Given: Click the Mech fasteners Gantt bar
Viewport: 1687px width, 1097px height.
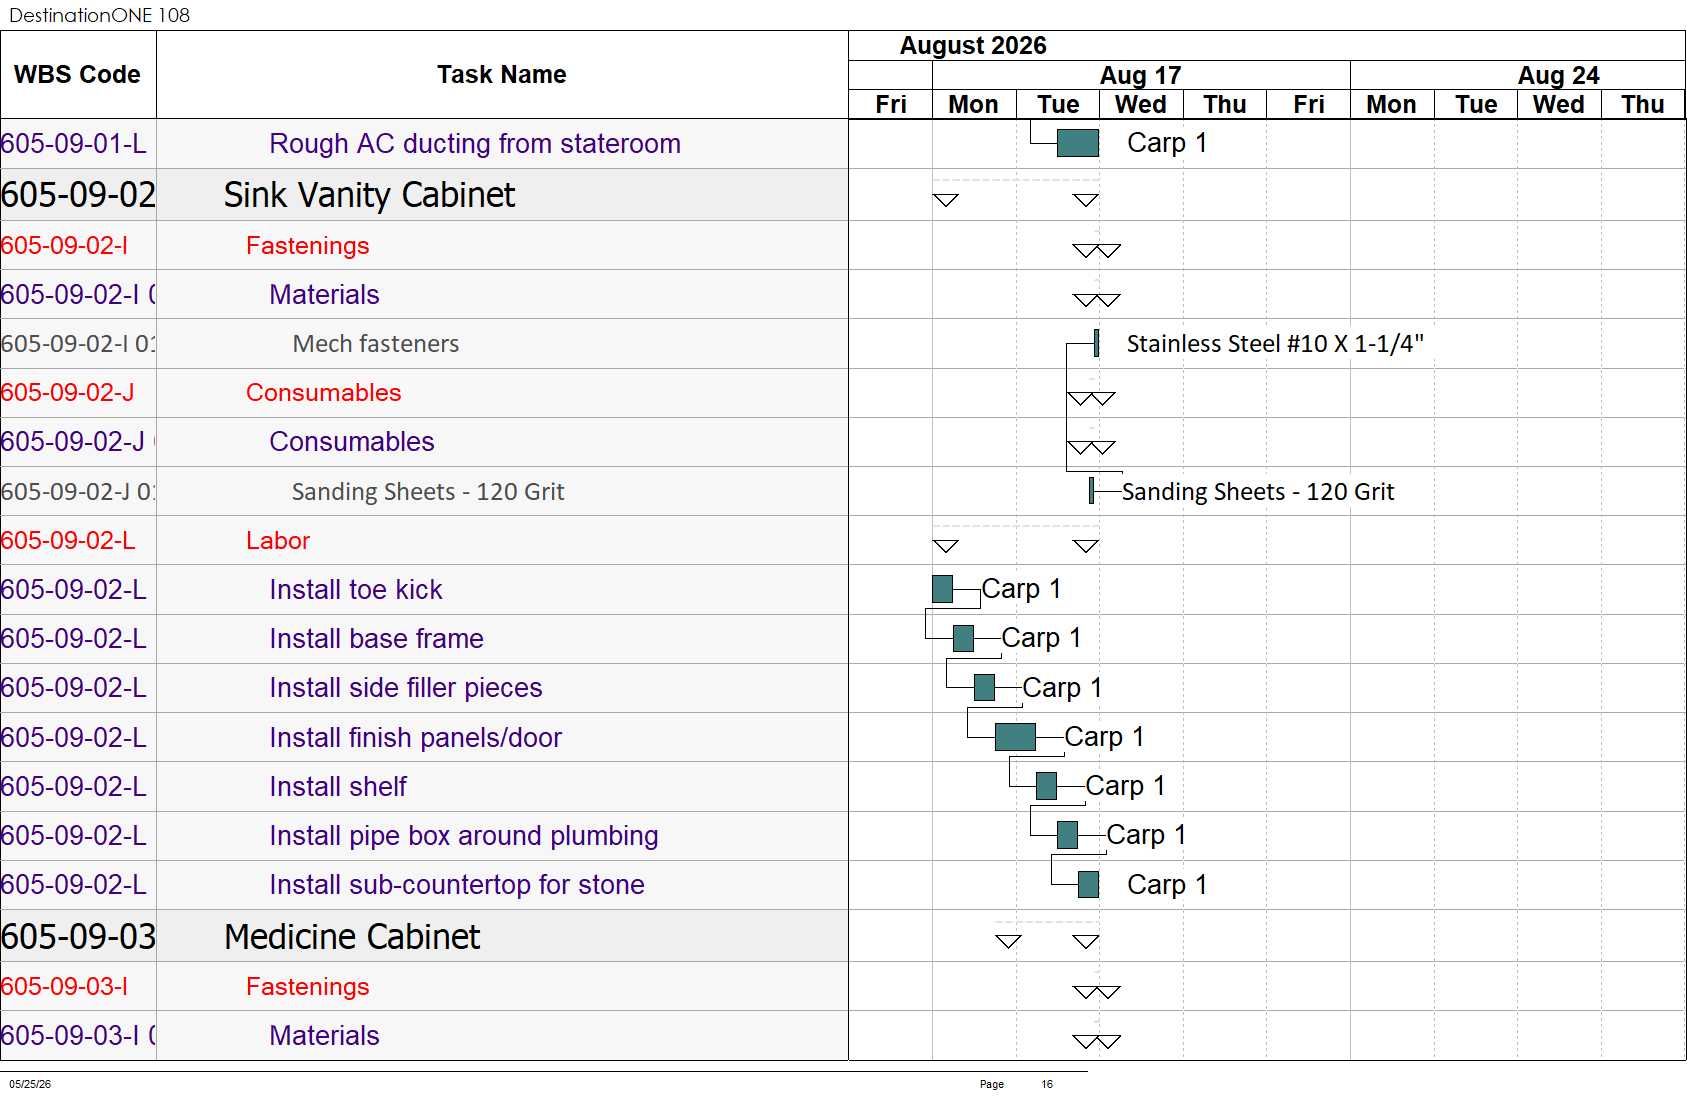Looking at the screenshot, I should click(x=1096, y=343).
